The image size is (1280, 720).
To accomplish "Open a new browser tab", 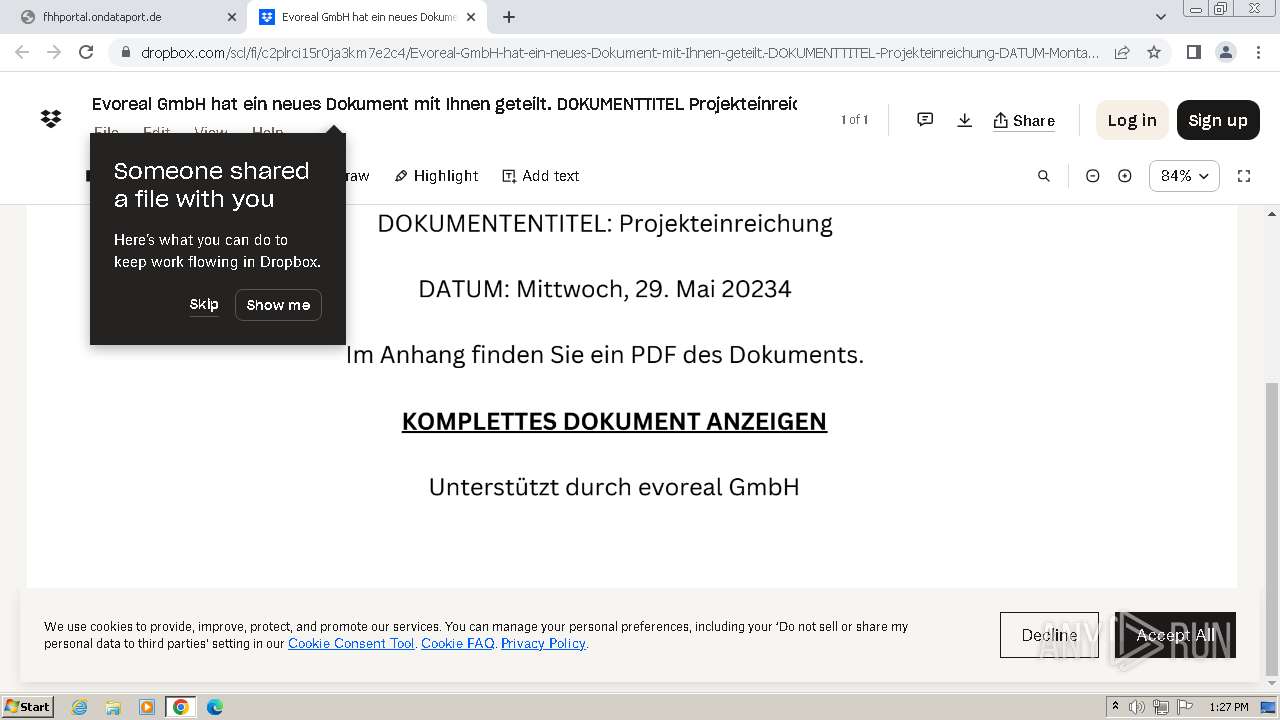I will pyautogui.click(x=509, y=17).
